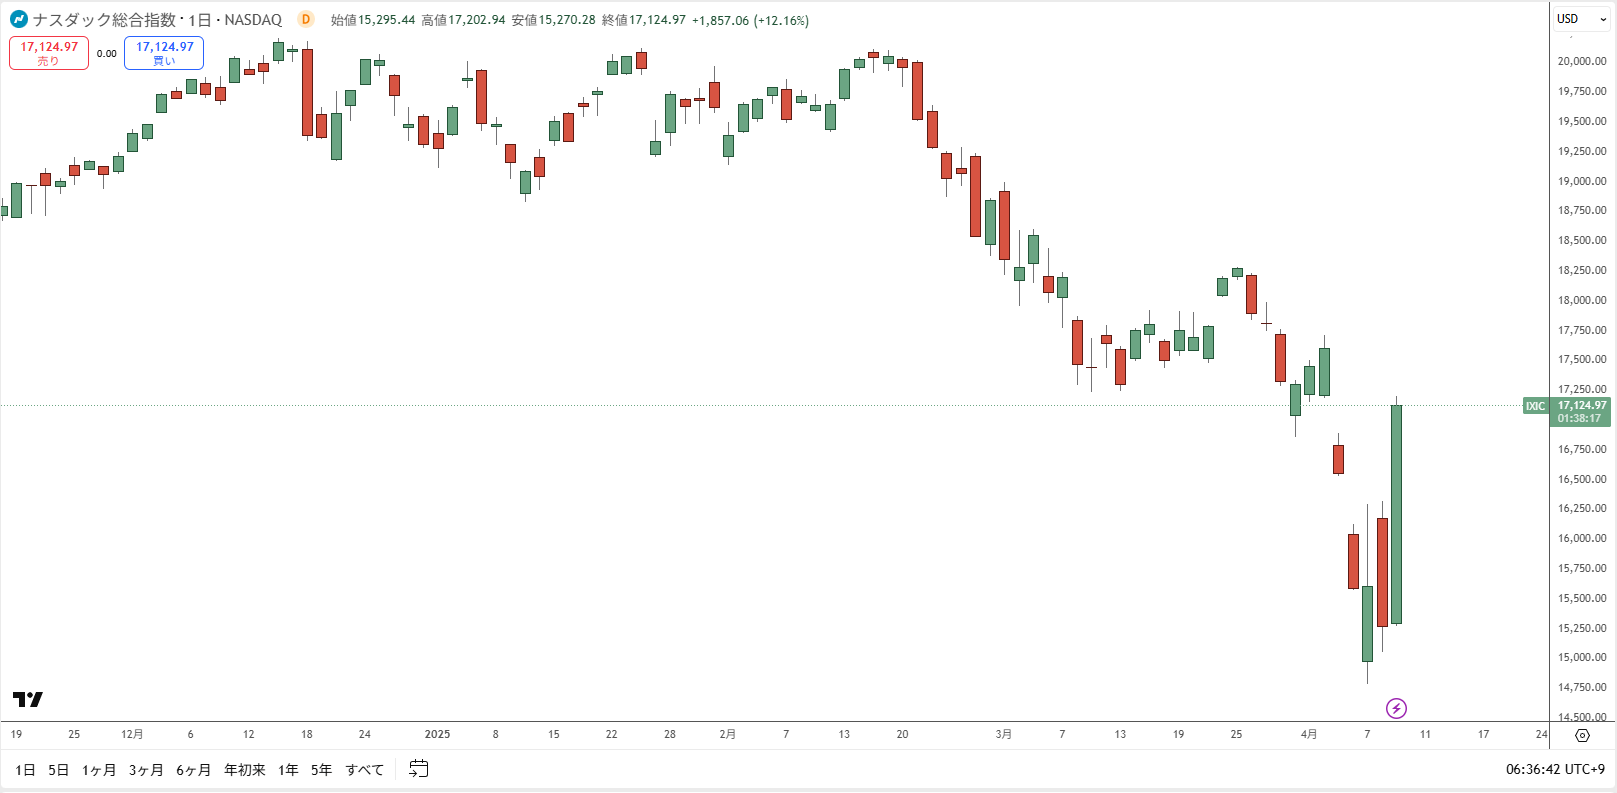Click the 15,000.00 price axis label
The image size is (1617, 793).
pos(1582,657)
